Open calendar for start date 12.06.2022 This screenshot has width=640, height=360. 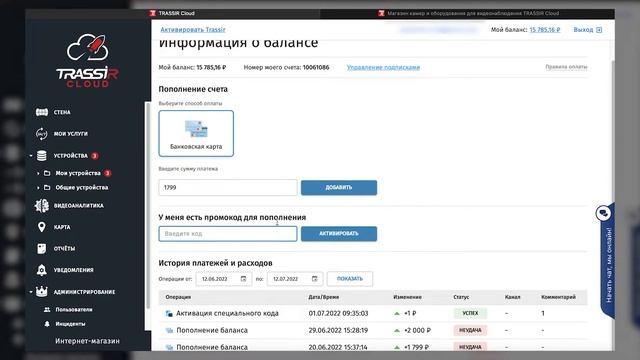243,279
